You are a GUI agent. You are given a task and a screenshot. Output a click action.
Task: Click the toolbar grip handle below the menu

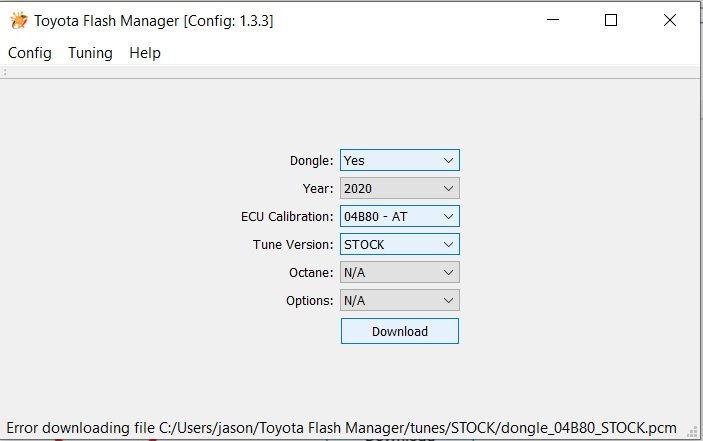[x=4, y=72]
